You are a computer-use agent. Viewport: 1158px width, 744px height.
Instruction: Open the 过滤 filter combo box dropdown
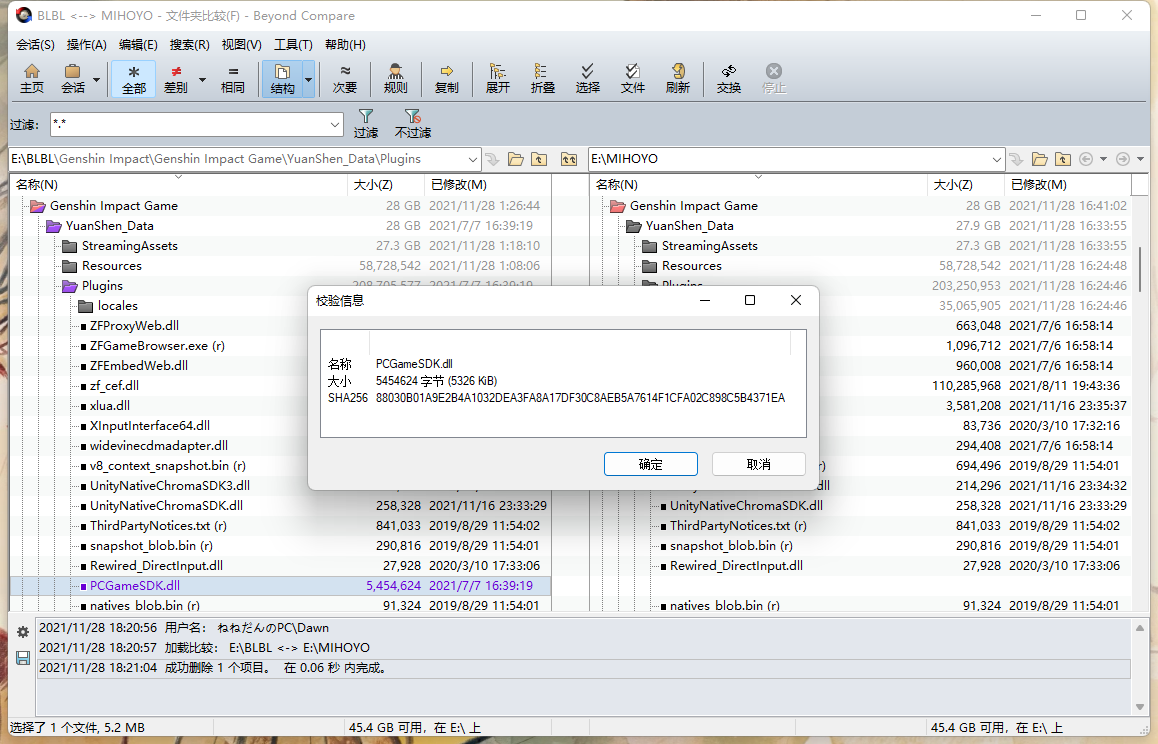(335, 125)
